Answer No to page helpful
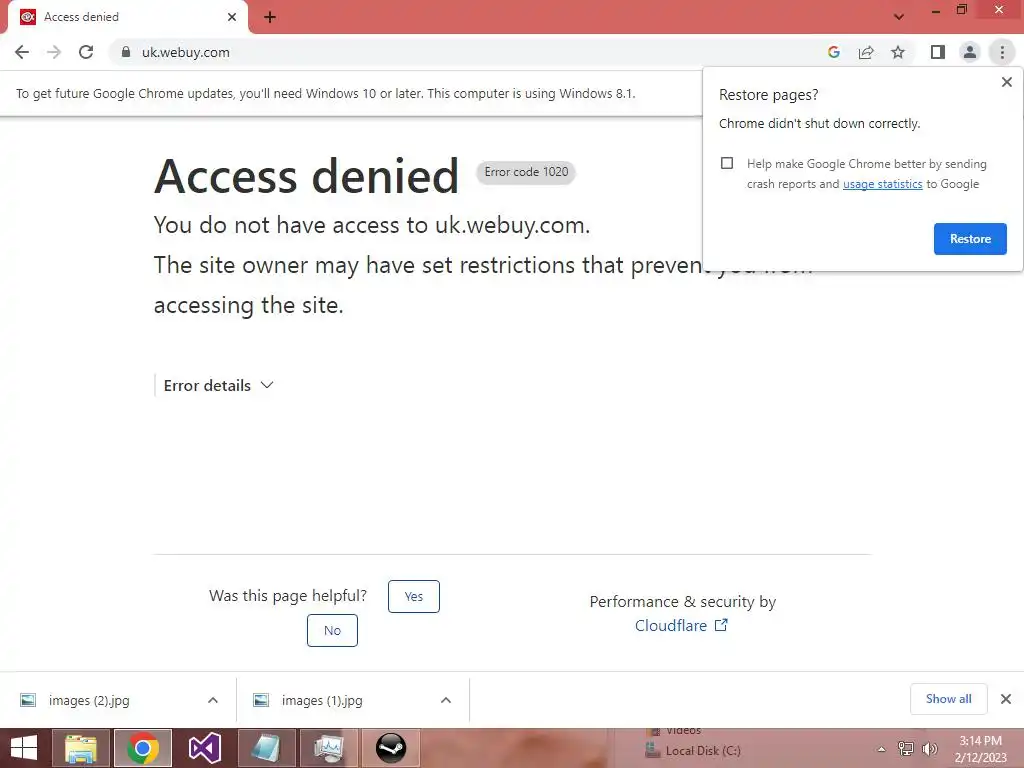This screenshot has height=768, width=1024. 332,631
